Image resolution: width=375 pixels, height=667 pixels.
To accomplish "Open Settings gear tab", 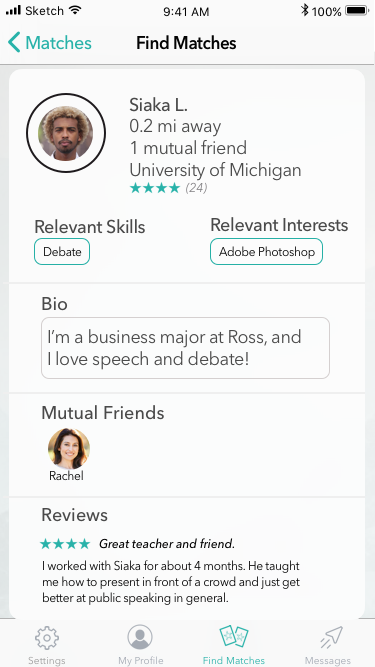I will pyautogui.click(x=47, y=638).
